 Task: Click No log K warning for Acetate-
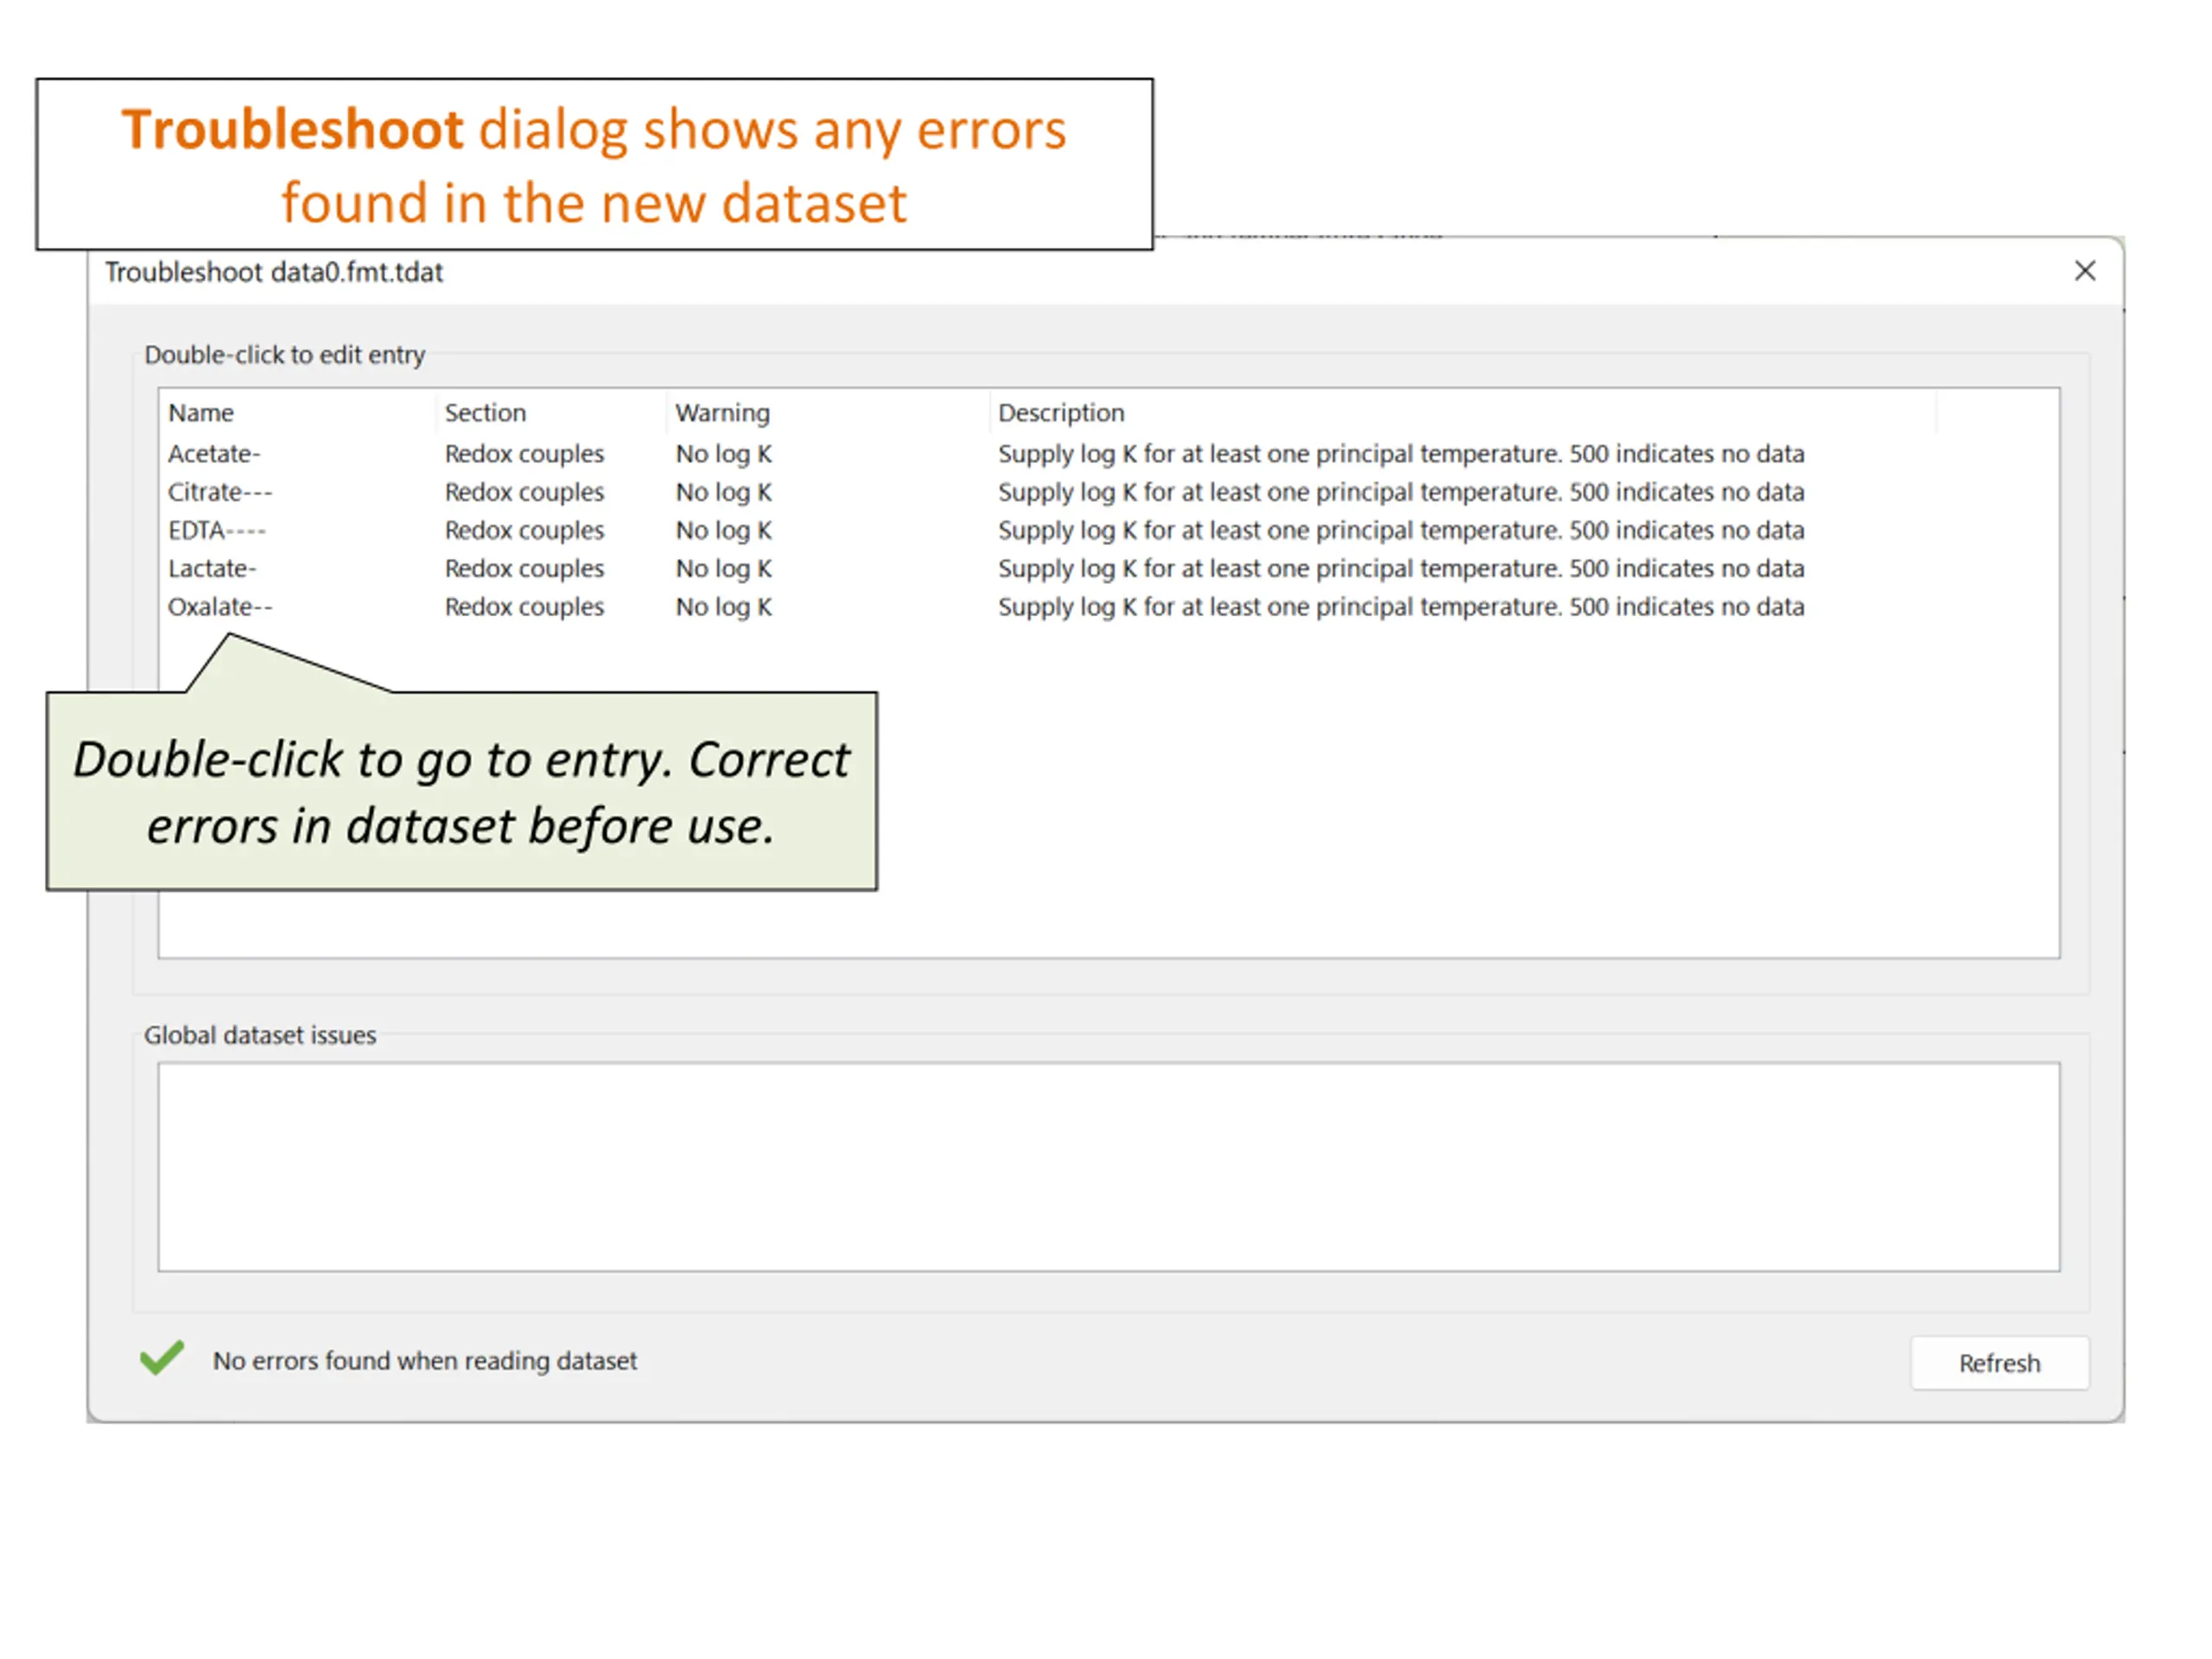(x=724, y=454)
